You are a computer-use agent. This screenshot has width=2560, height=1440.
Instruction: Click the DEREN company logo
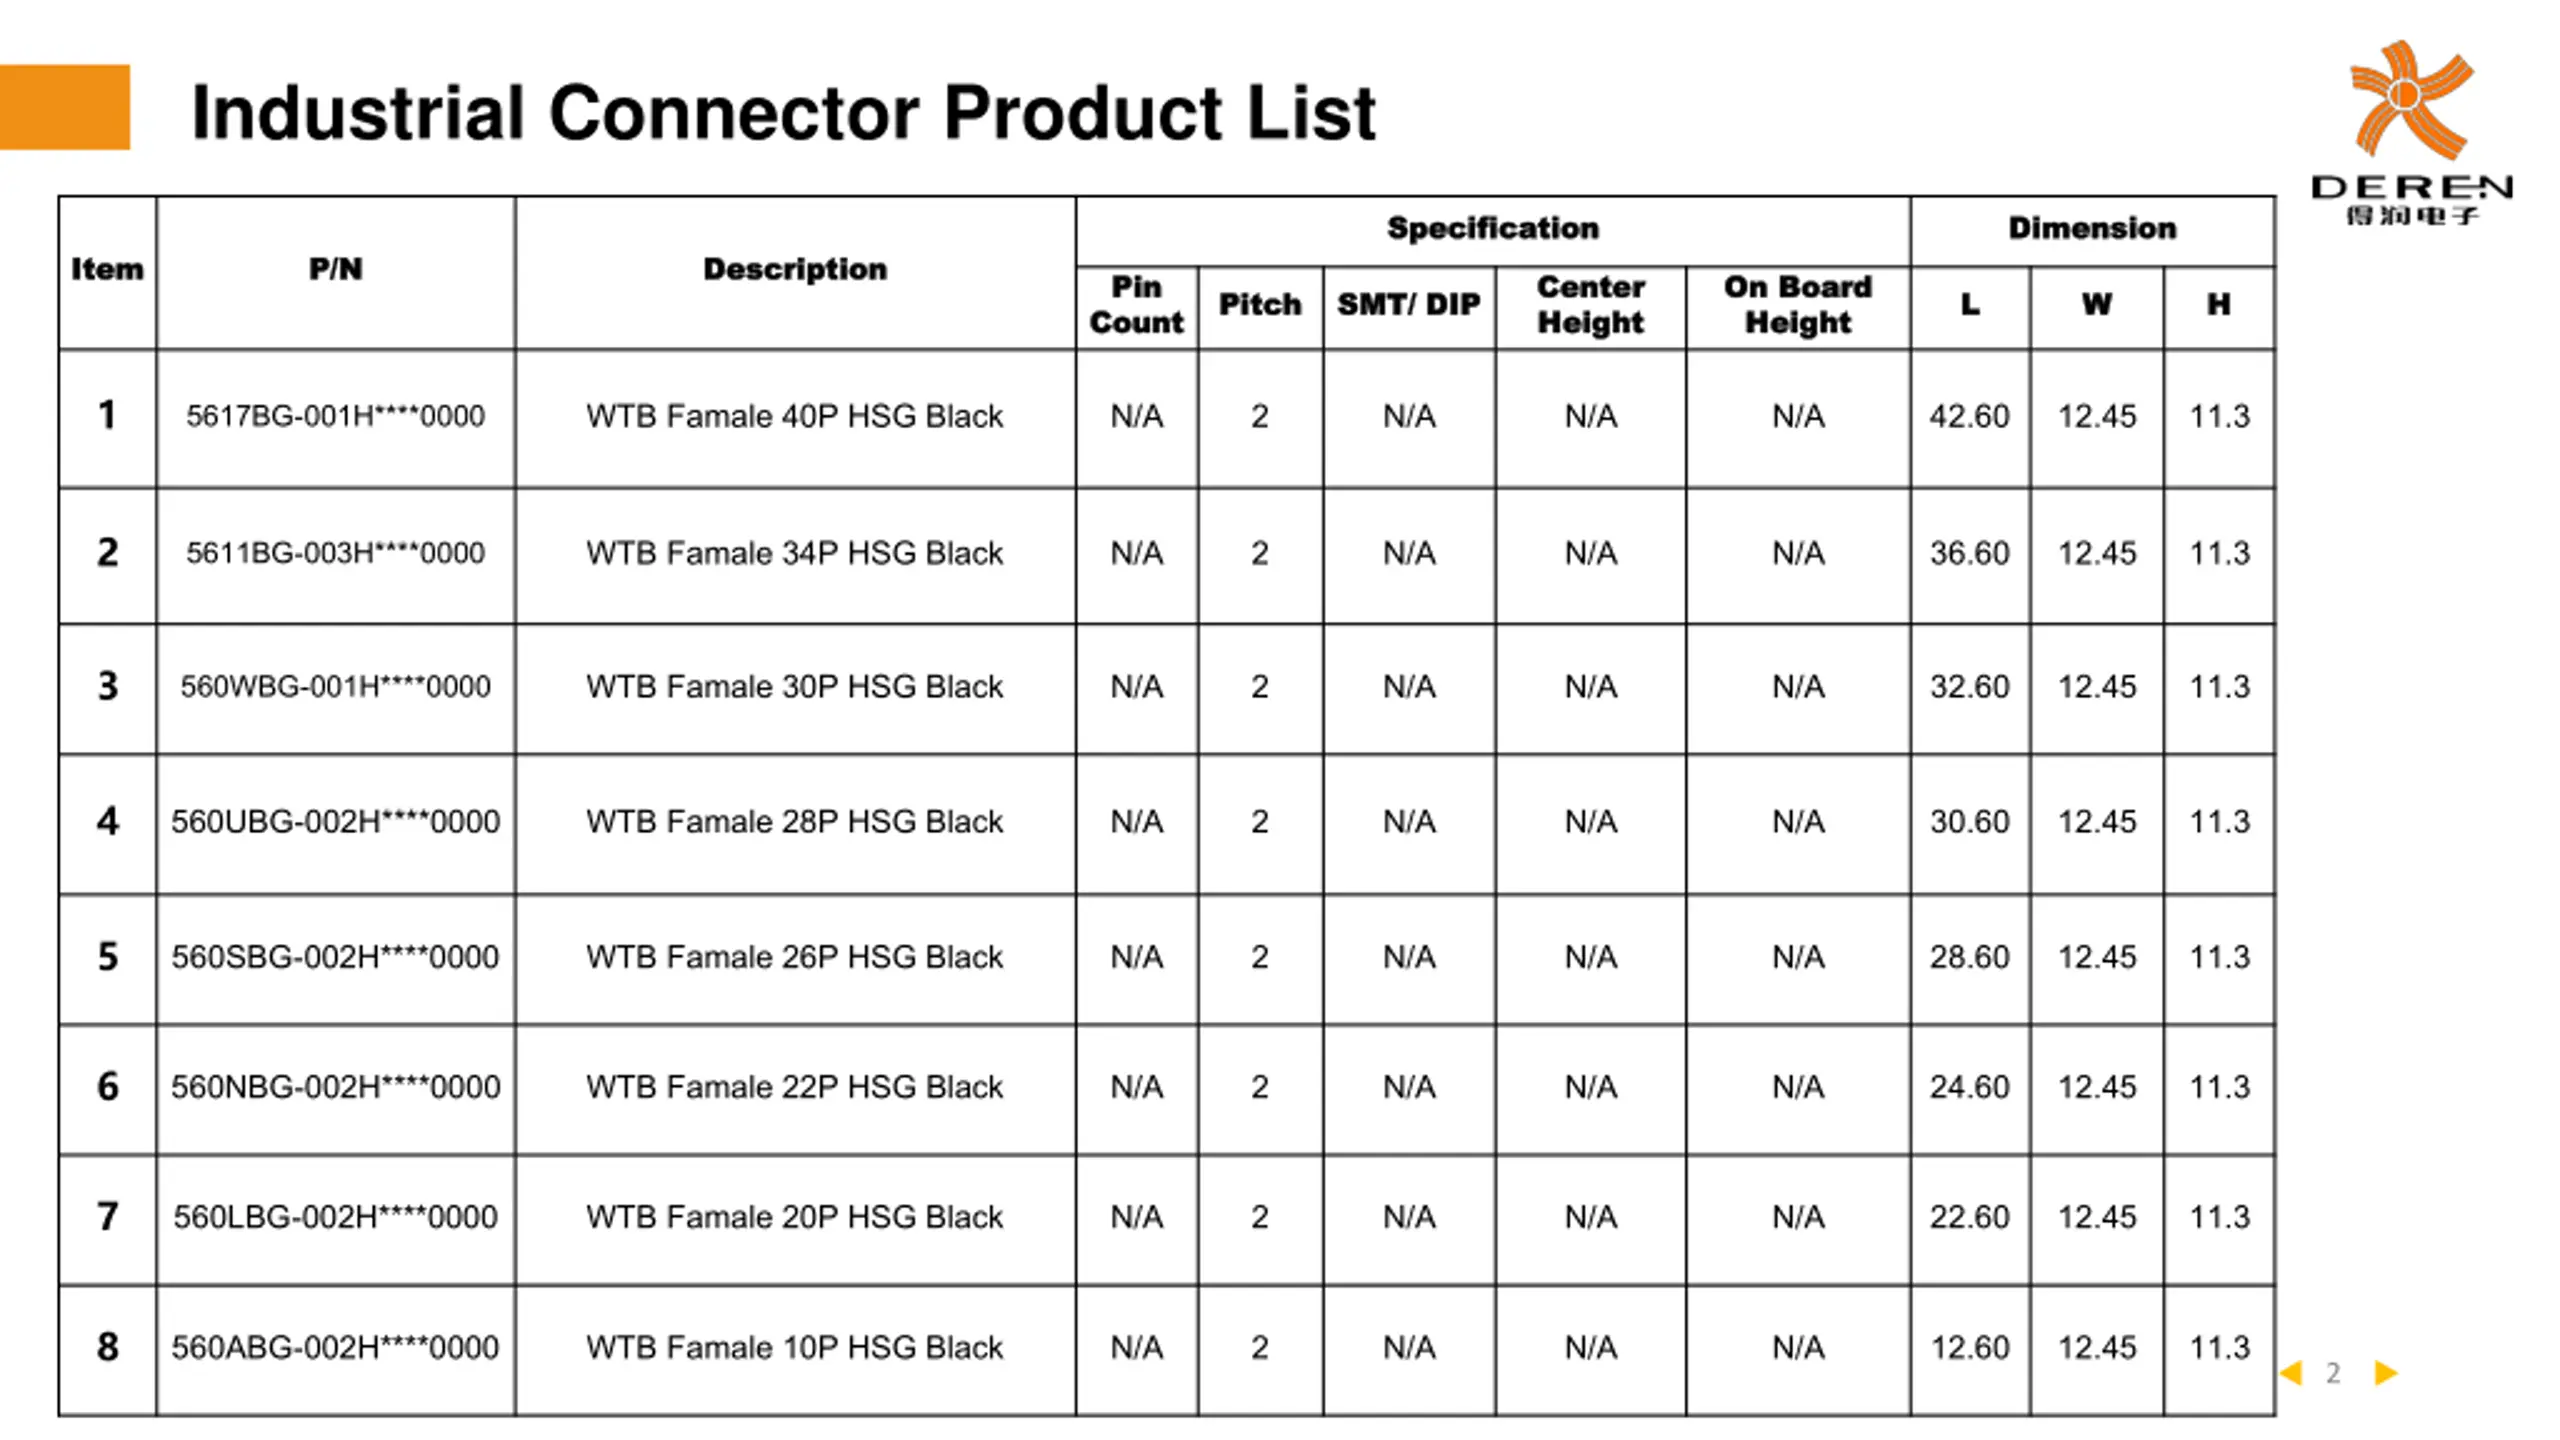coord(2411,132)
